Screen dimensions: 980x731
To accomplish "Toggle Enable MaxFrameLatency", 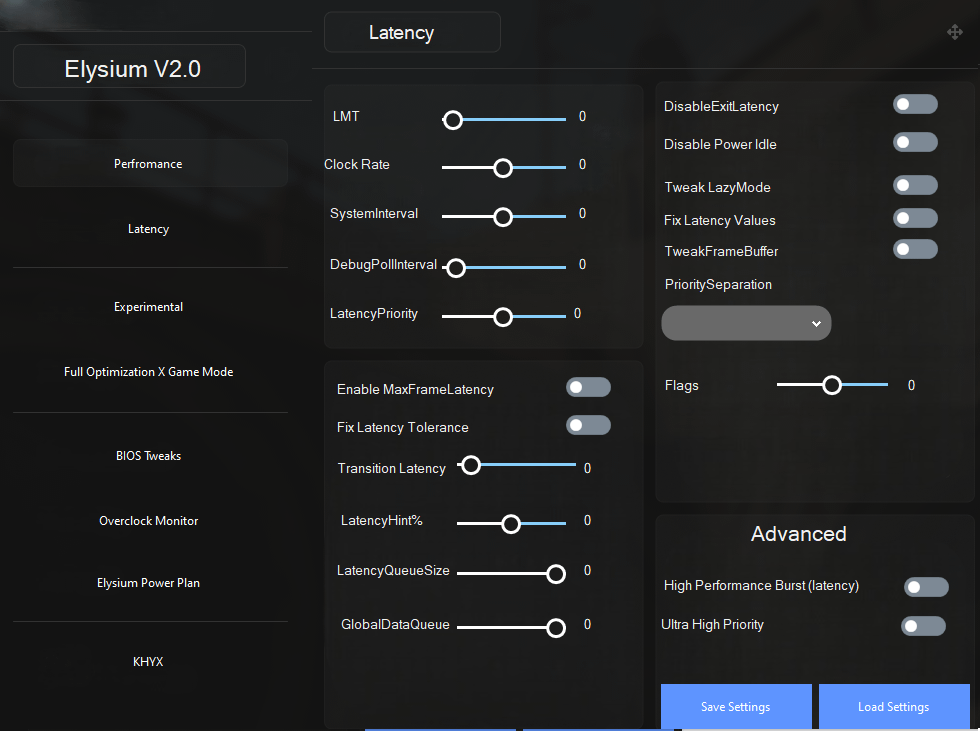I will [588, 387].
